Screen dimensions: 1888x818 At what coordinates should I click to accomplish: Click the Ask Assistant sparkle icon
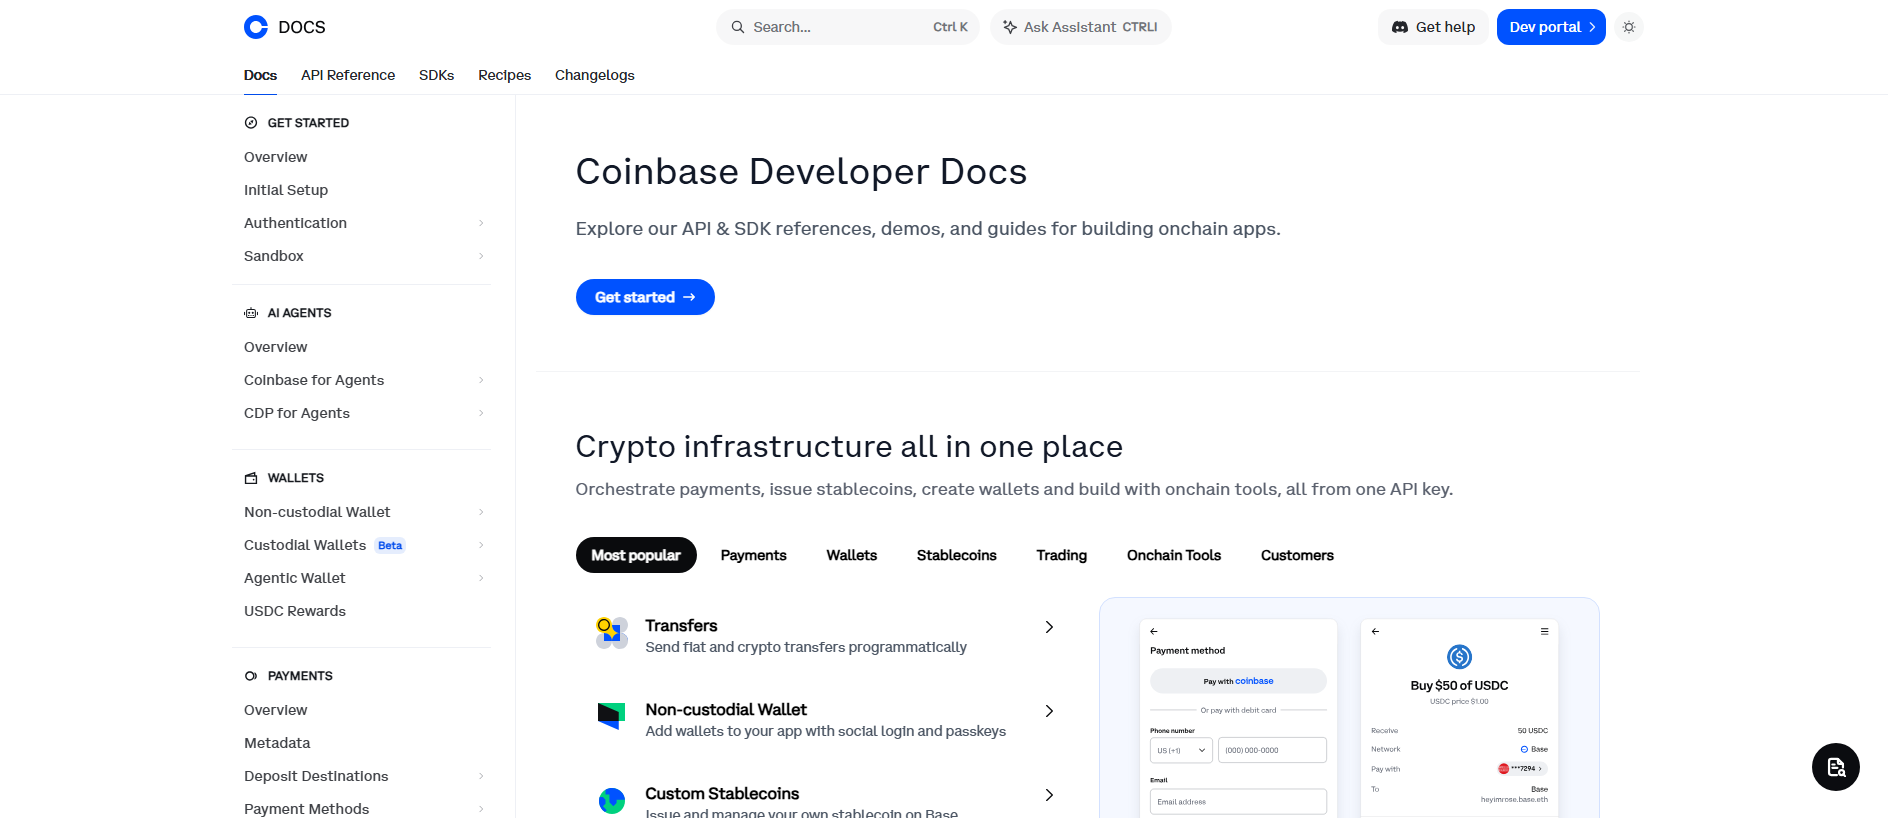click(x=1010, y=27)
